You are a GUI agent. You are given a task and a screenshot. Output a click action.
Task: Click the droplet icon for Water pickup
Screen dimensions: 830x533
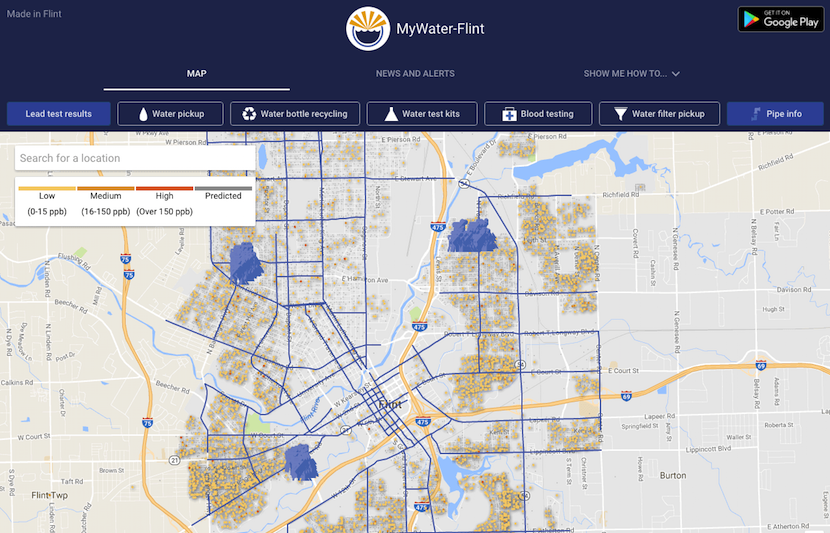[143, 114]
